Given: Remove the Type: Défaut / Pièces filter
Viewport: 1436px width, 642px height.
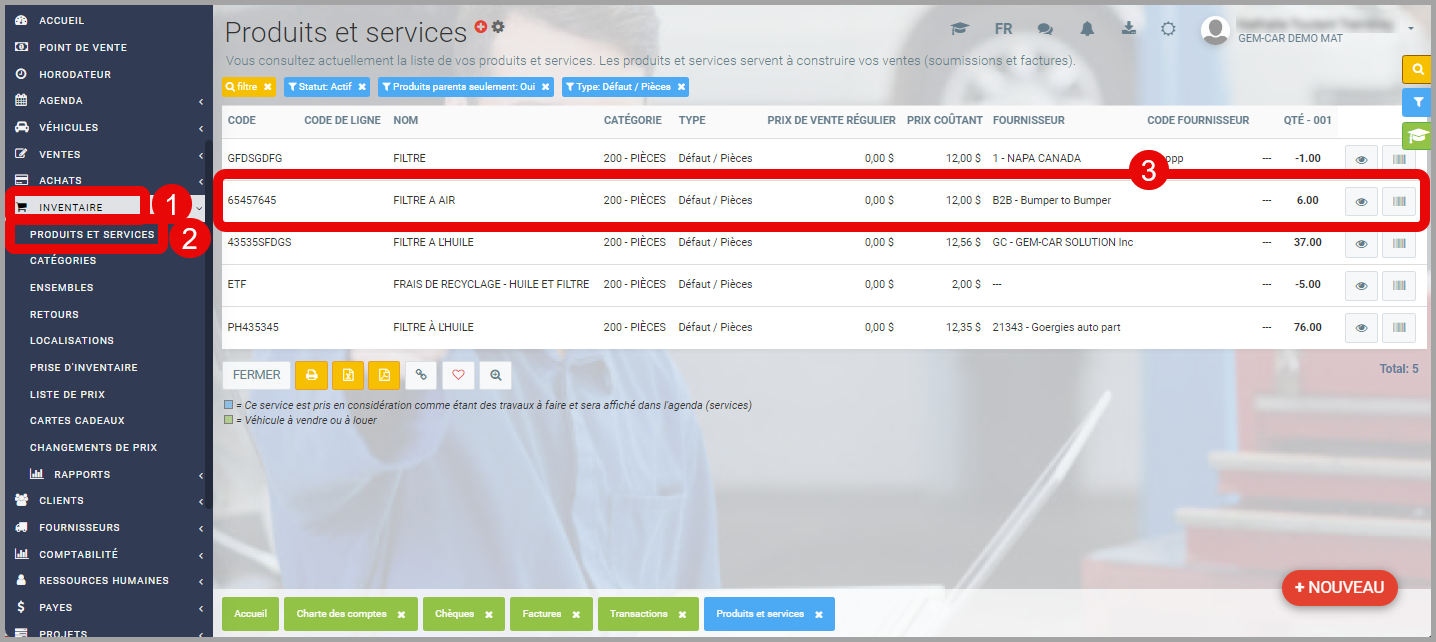Looking at the screenshot, I should point(681,87).
